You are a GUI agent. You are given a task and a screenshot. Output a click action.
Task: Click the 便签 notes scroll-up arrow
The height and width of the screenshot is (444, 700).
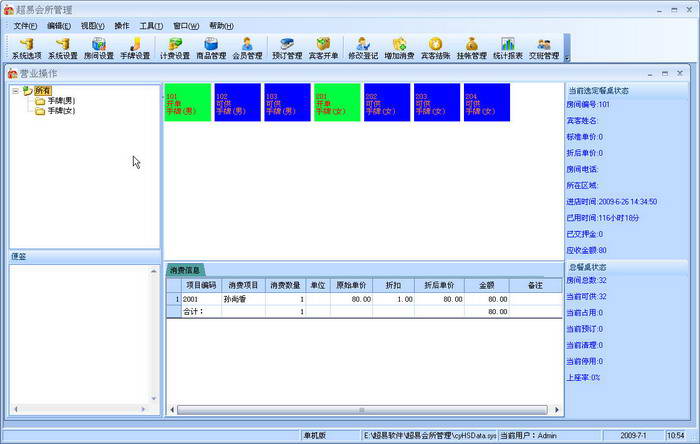point(154,271)
